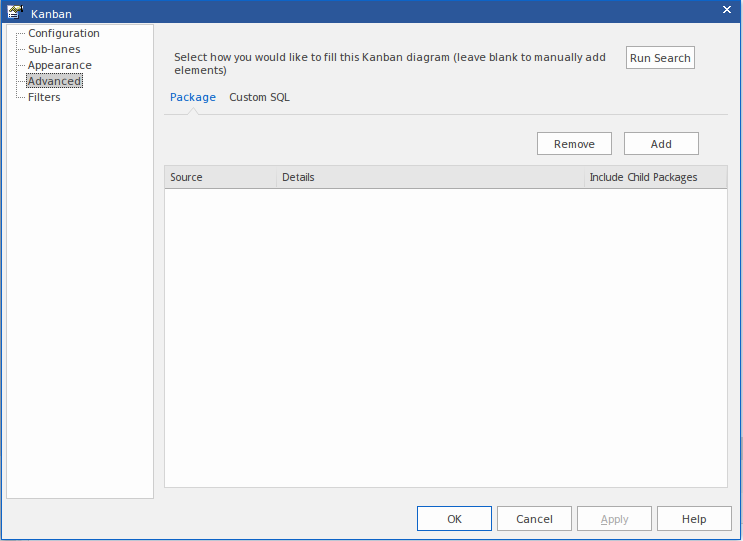Screen dimensions: 743x541
Task: Switch to the Package tab
Action: click(192, 97)
